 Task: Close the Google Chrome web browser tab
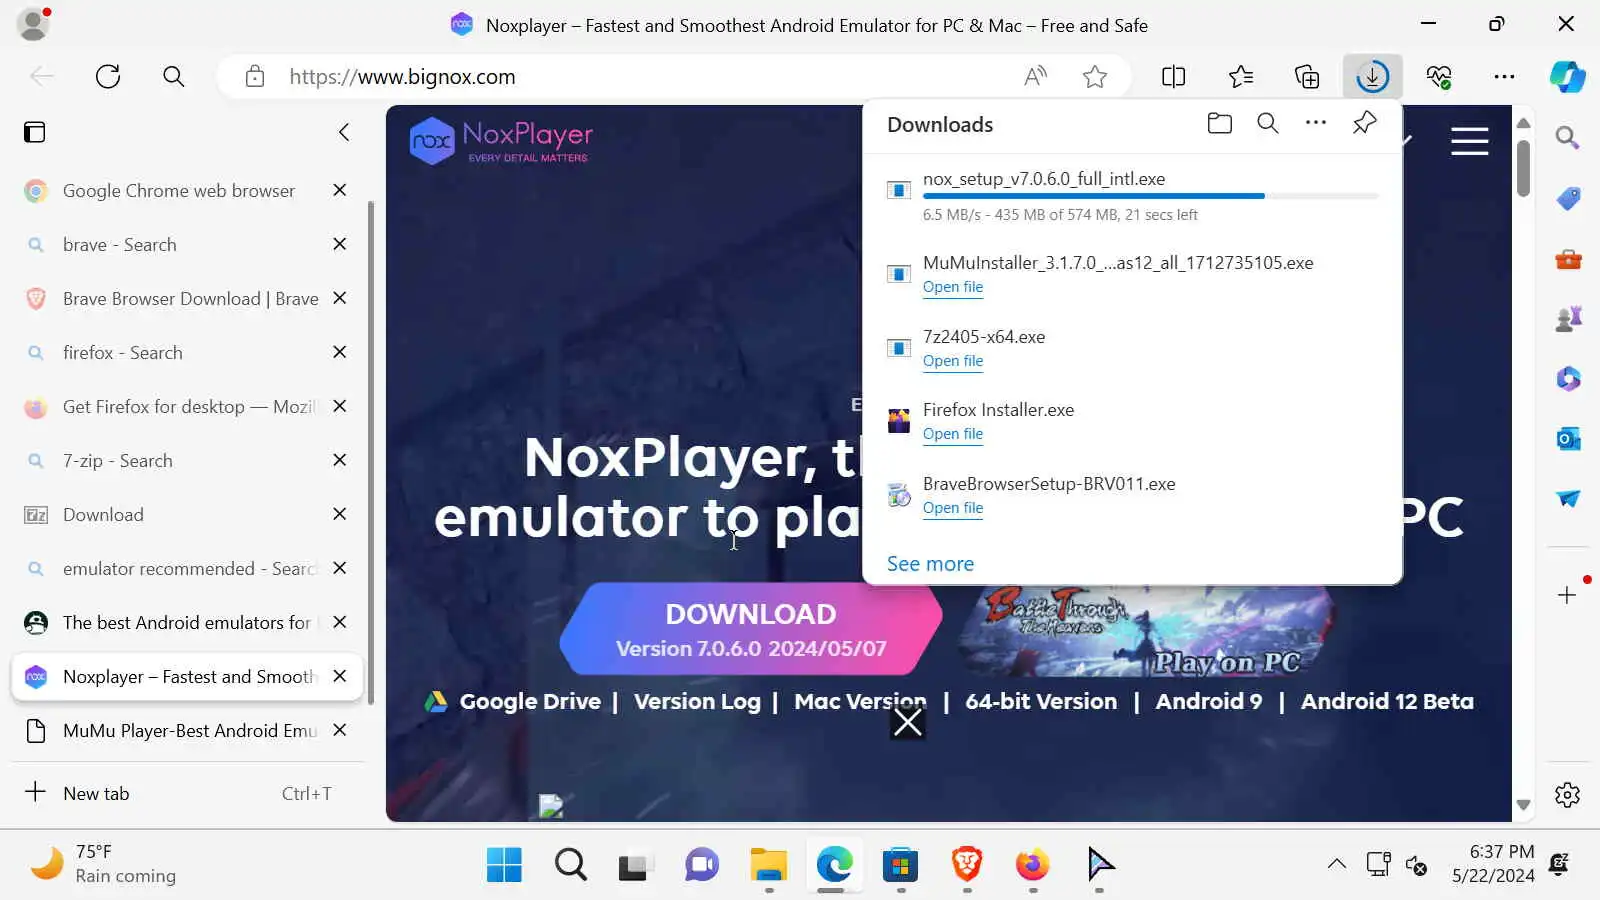pyautogui.click(x=340, y=190)
